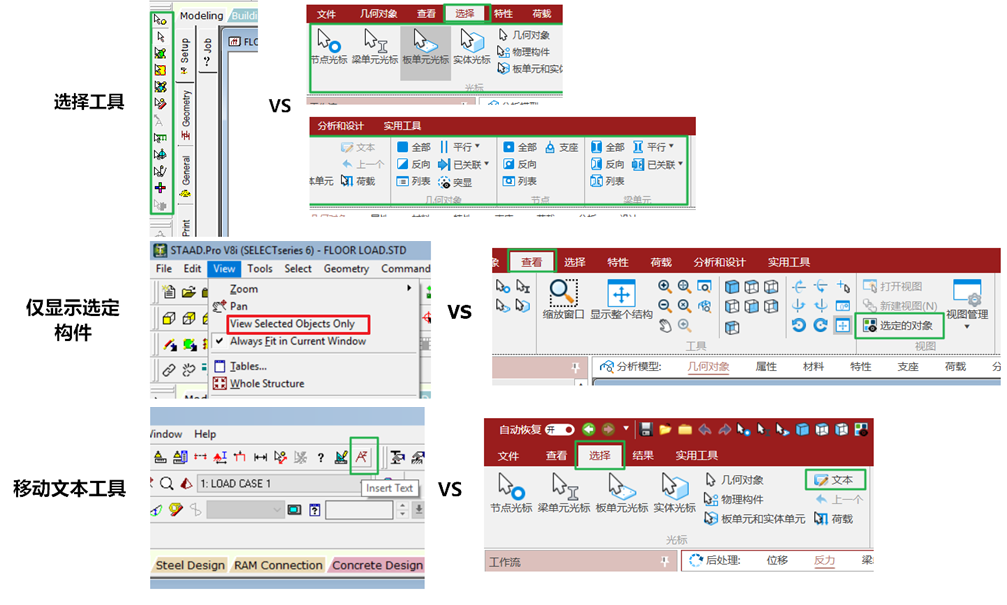Click 选定的对象 selected objects view button
This screenshot has height=605, width=1007.
point(899,326)
